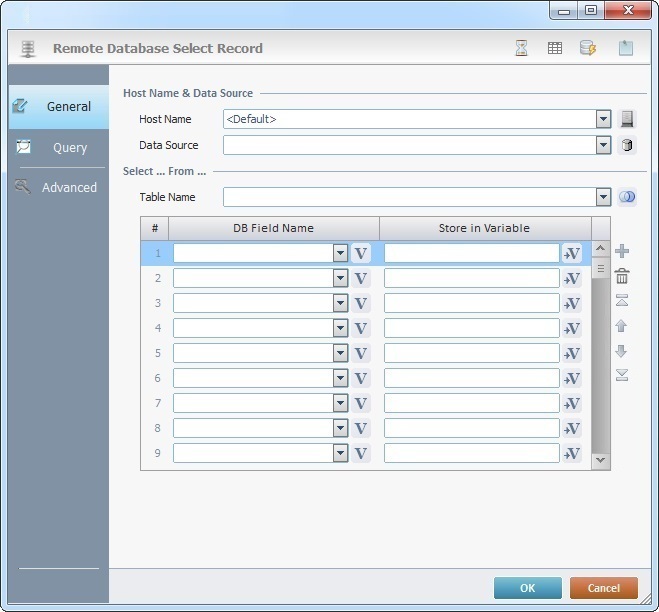
Task: Click the database icon in header
Action: point(588,48)
